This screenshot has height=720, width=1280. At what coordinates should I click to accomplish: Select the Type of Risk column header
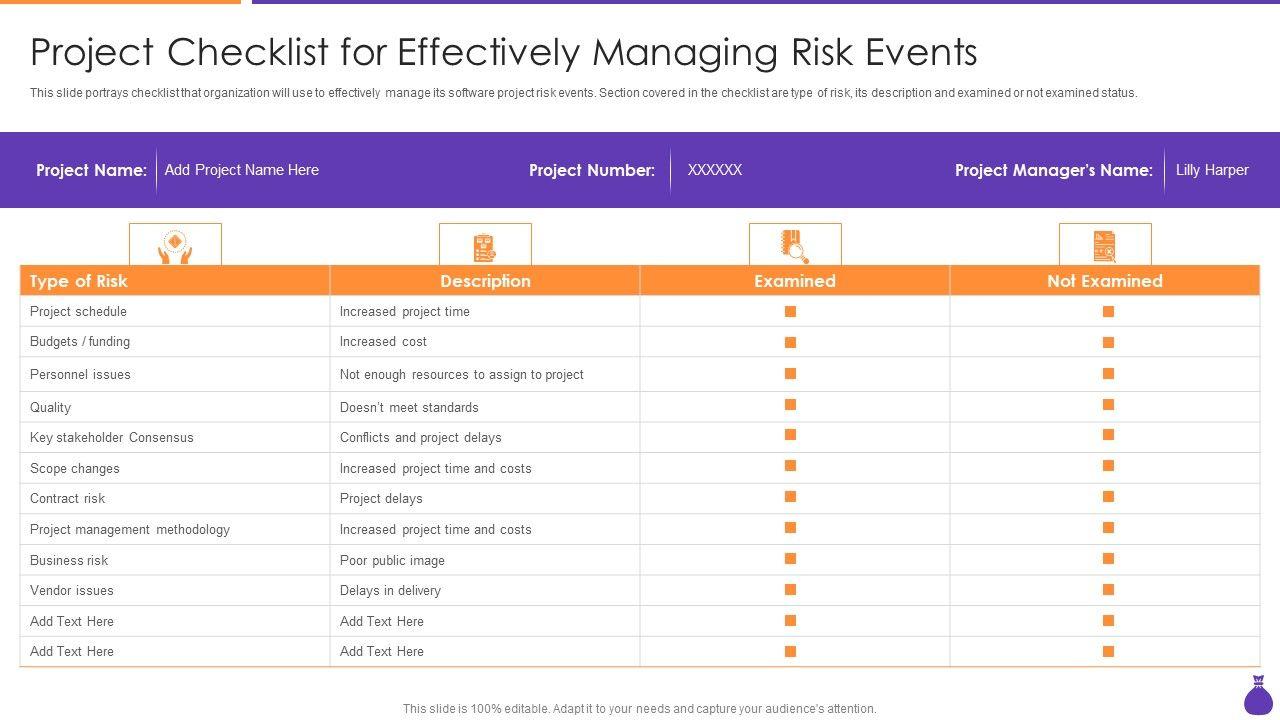tap(79, 281)
